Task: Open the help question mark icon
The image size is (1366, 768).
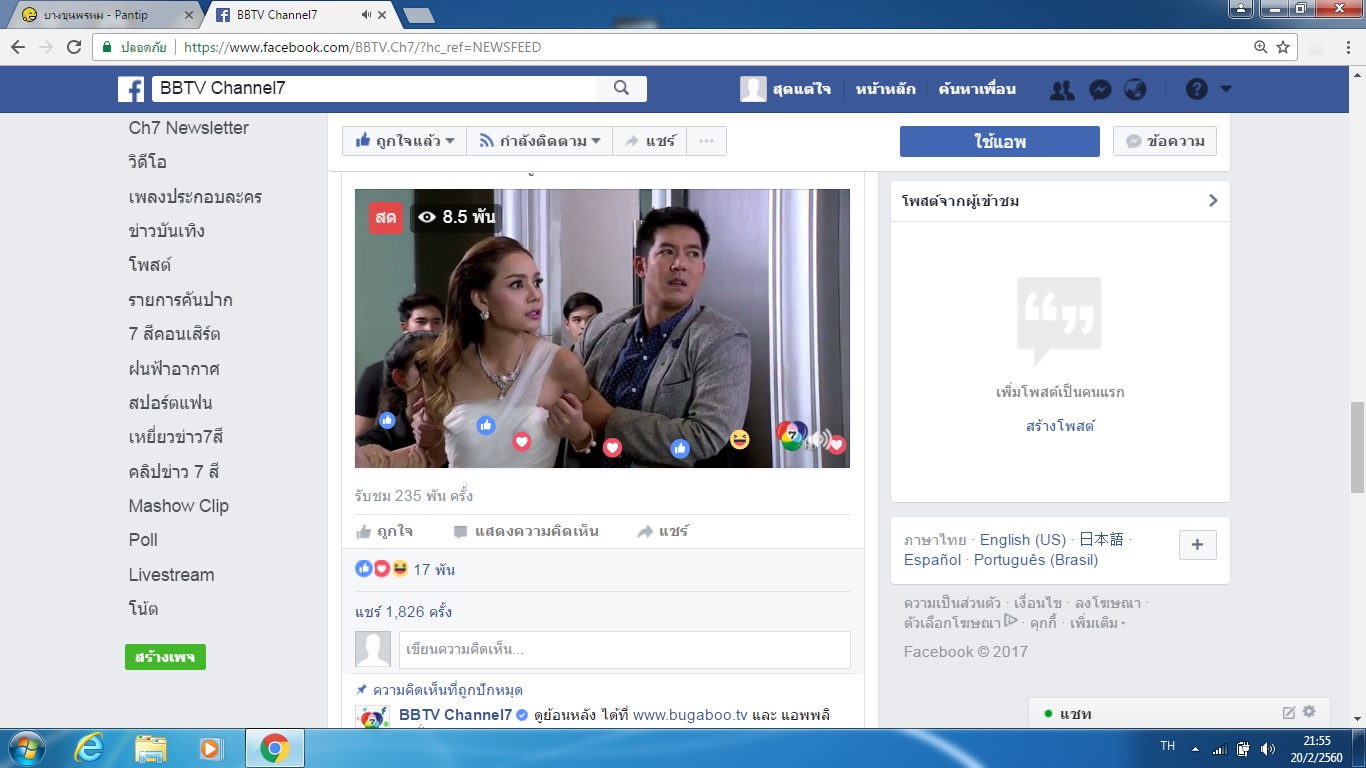Action: coord(1197,89)
